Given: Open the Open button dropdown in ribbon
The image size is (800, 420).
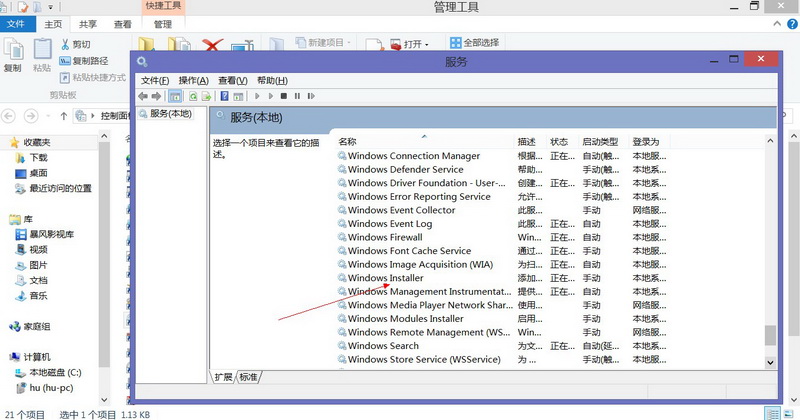Looking at the screenshot, I should tap(427, 45).
